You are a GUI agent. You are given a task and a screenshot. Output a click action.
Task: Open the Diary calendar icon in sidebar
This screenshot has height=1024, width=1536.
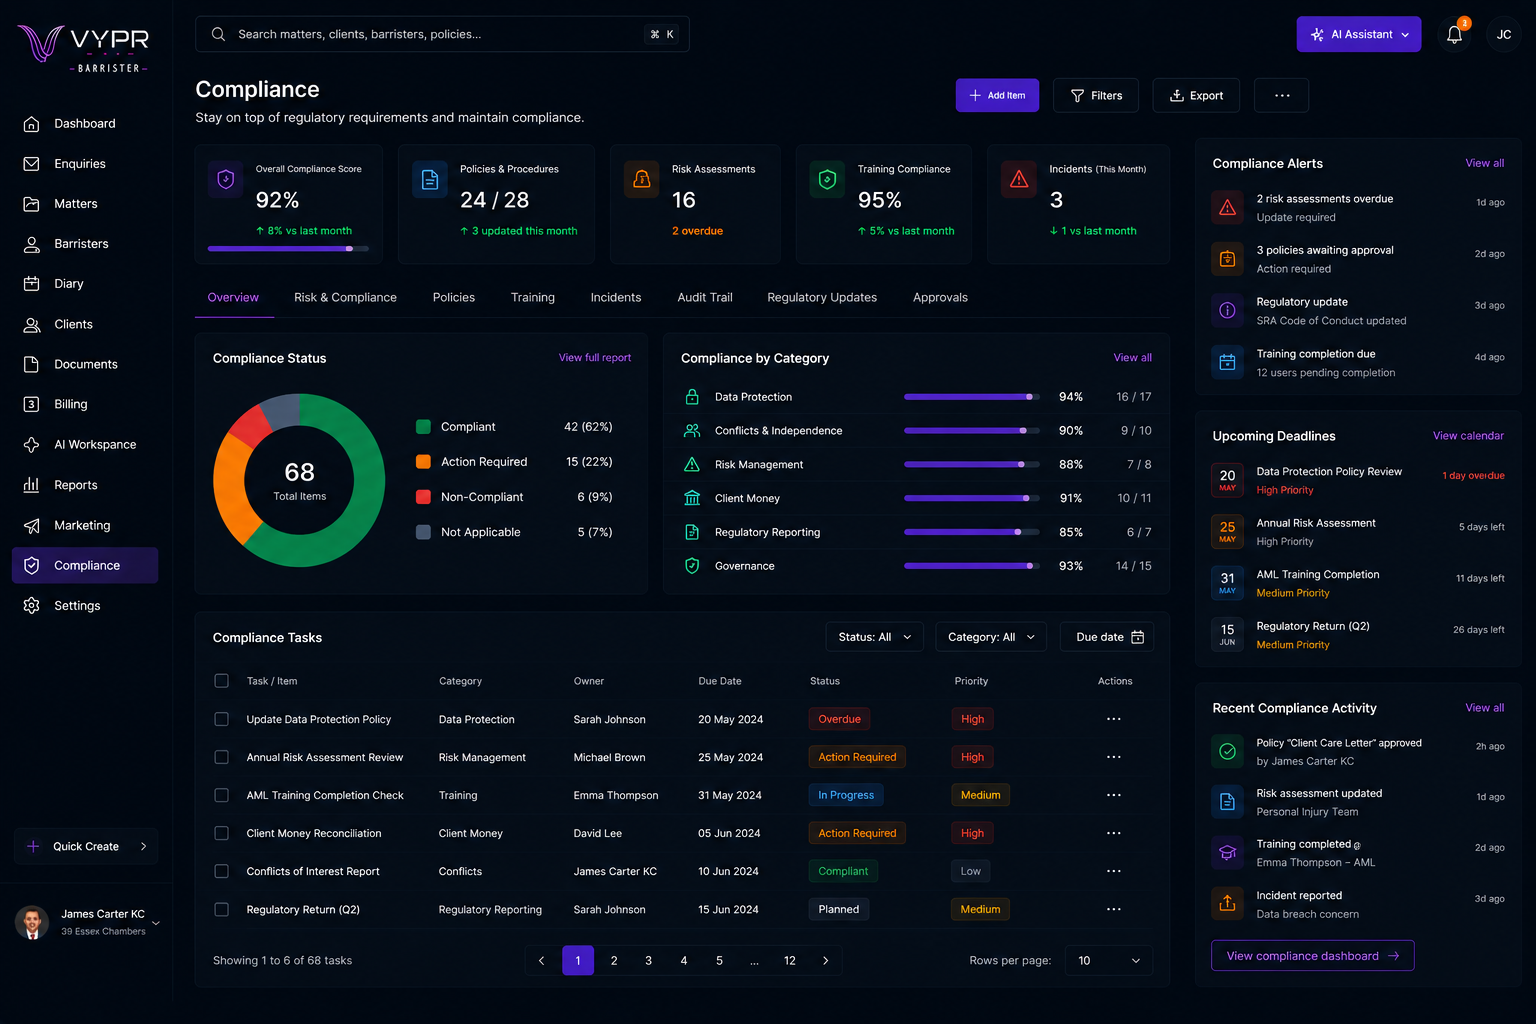pyautogui.click(x=31, y=284)
